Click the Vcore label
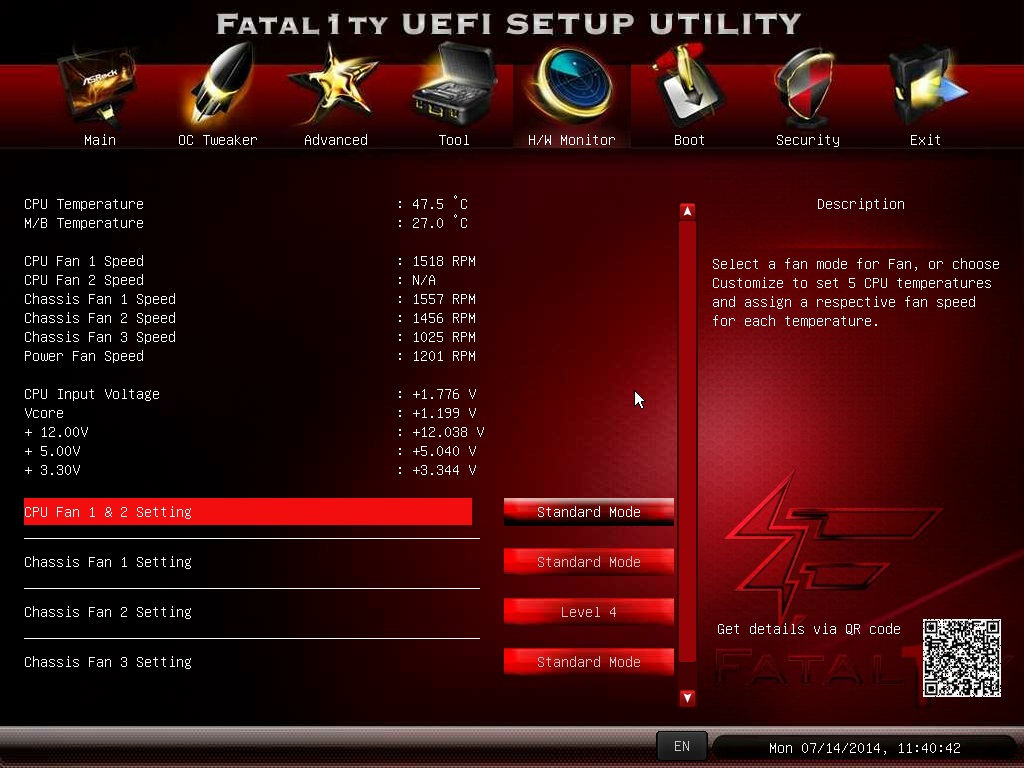The height and width of the screenshot is (768, 1024). point(44,413)
